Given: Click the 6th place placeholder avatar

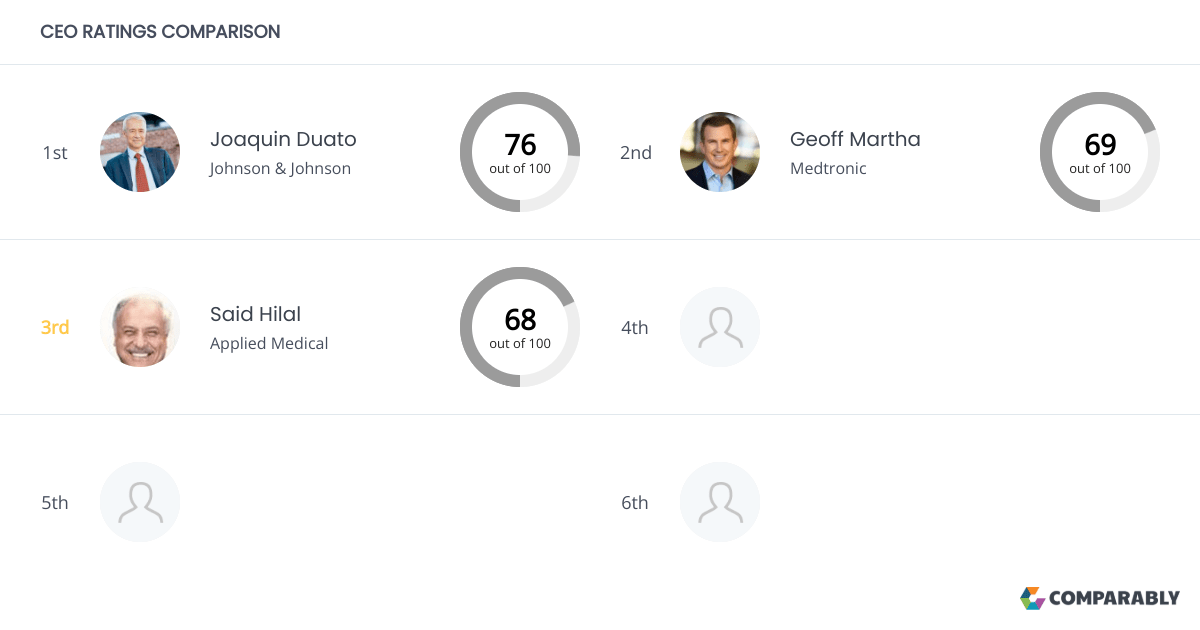Looking at the screenshot, I should pos(720,502).
